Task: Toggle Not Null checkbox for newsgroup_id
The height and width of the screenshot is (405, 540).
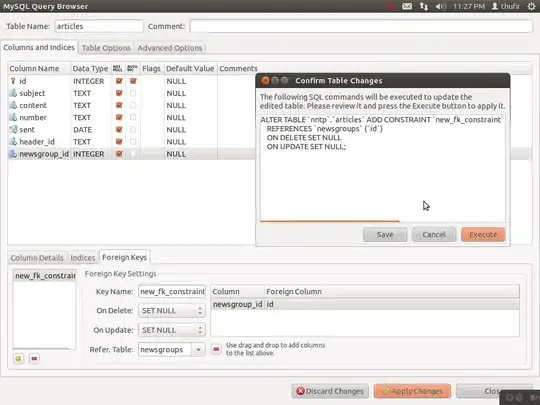Action: coord(119,154)
